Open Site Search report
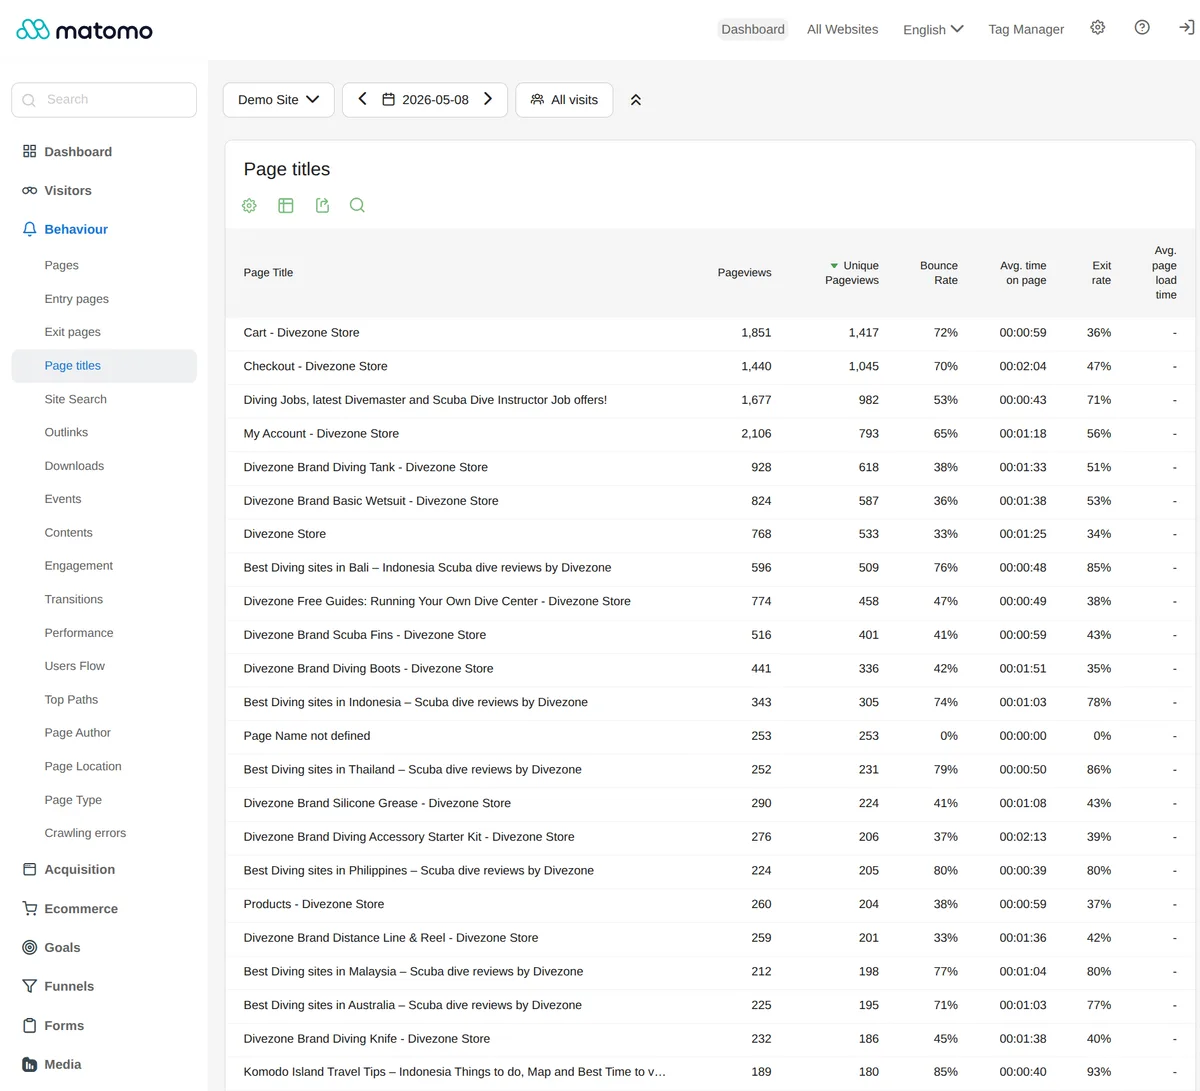 75,399
